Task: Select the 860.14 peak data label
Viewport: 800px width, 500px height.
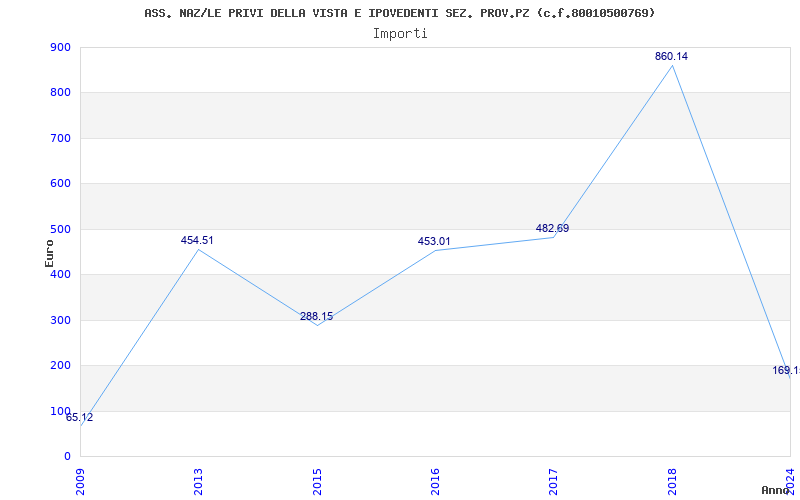Action: coord(671,57)
